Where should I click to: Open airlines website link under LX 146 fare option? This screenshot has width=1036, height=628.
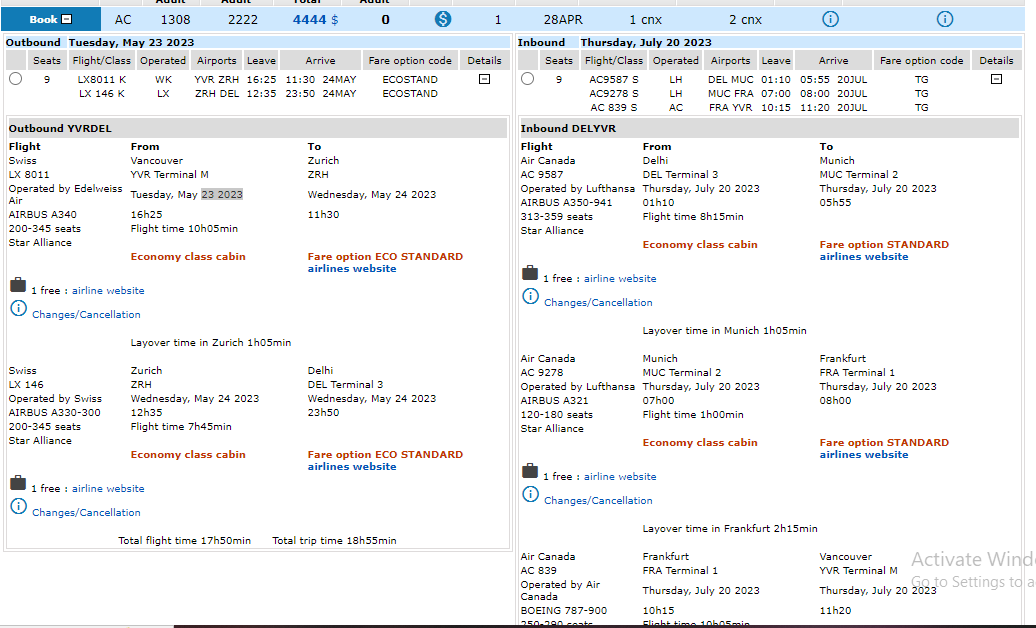352,467
